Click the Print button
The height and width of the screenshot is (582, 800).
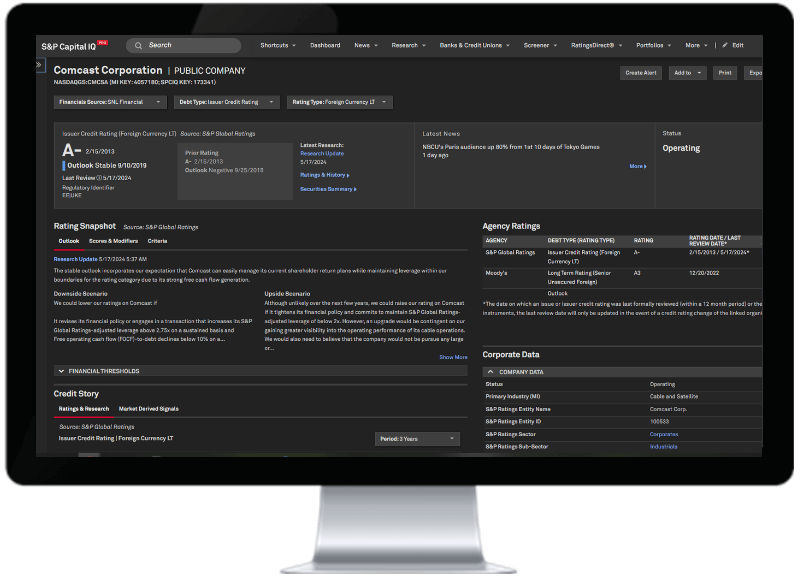click(724, 73)
